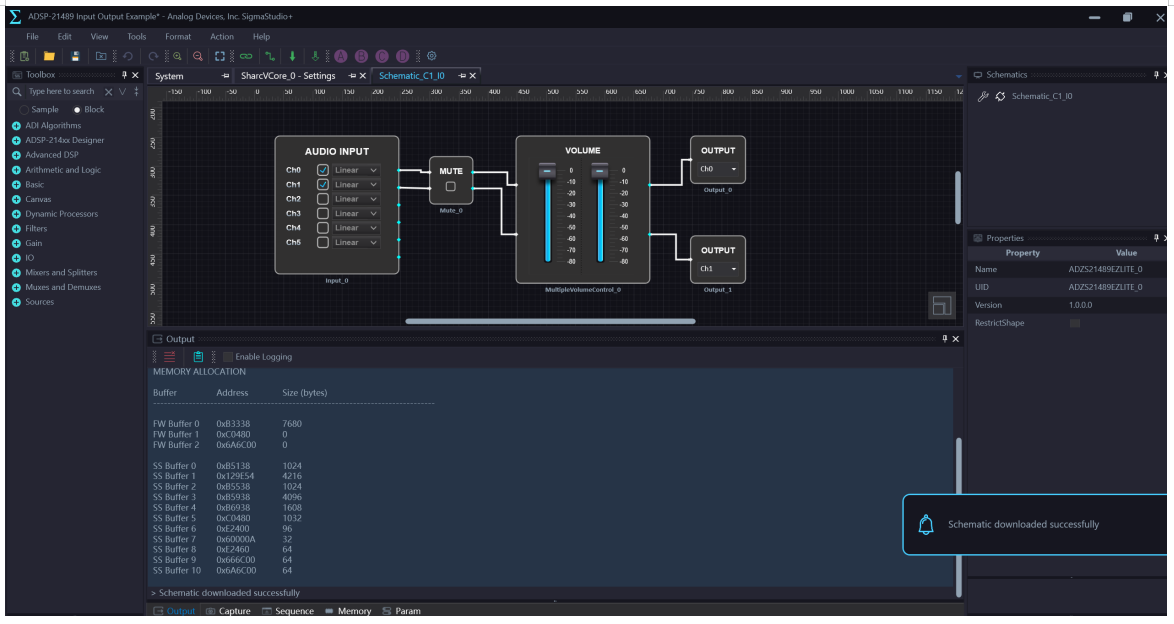The image size is (1174, 624).
Task: Expand Mixers and Splitters category
Action: pyautogui.click(x=16, y=273)
